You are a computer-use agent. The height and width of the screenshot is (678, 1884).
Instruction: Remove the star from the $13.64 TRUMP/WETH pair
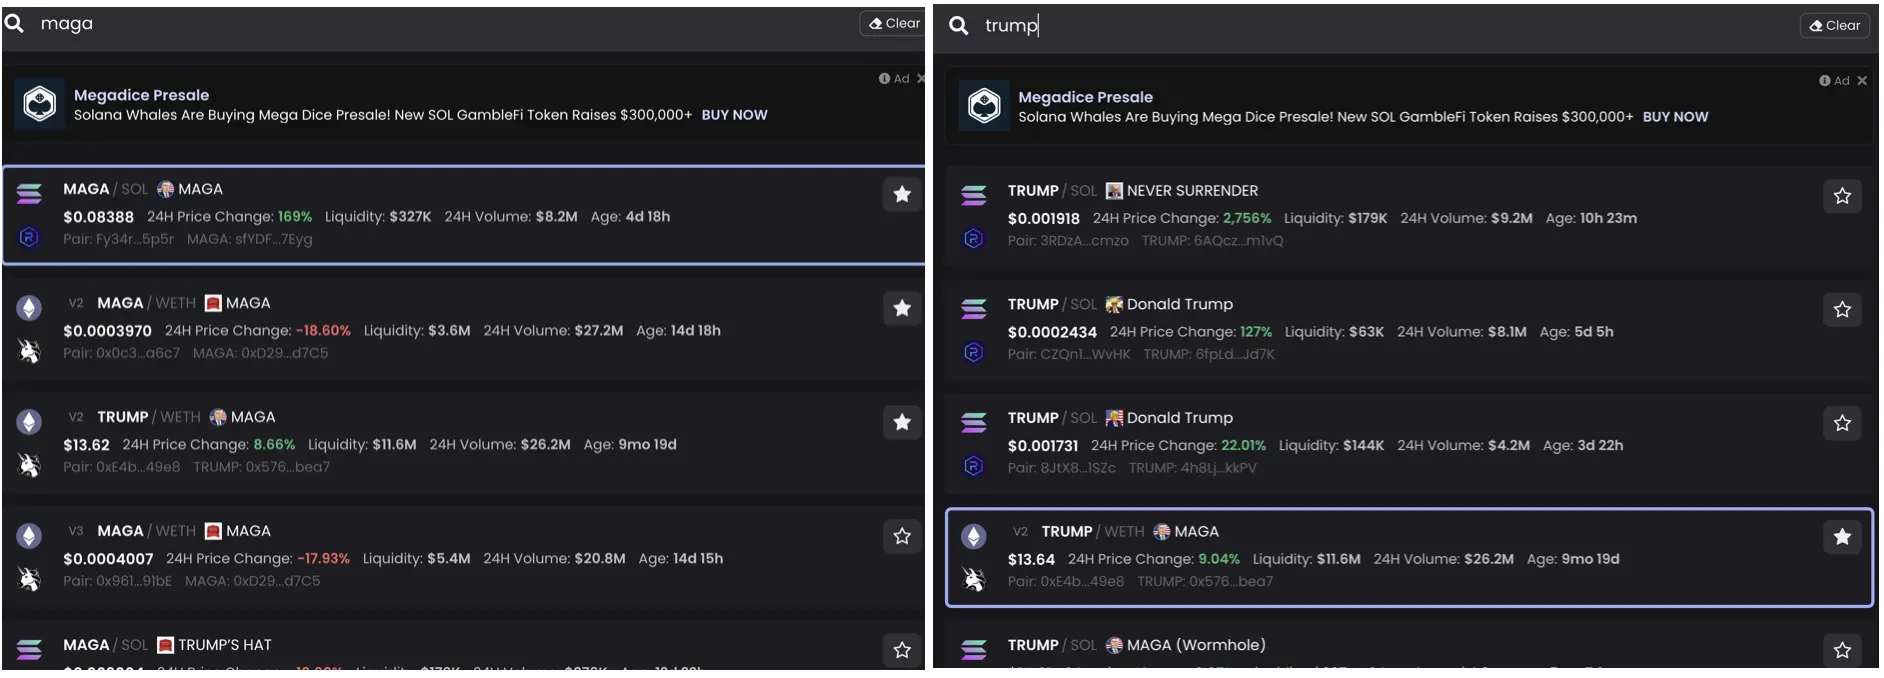coord(1842,537)
